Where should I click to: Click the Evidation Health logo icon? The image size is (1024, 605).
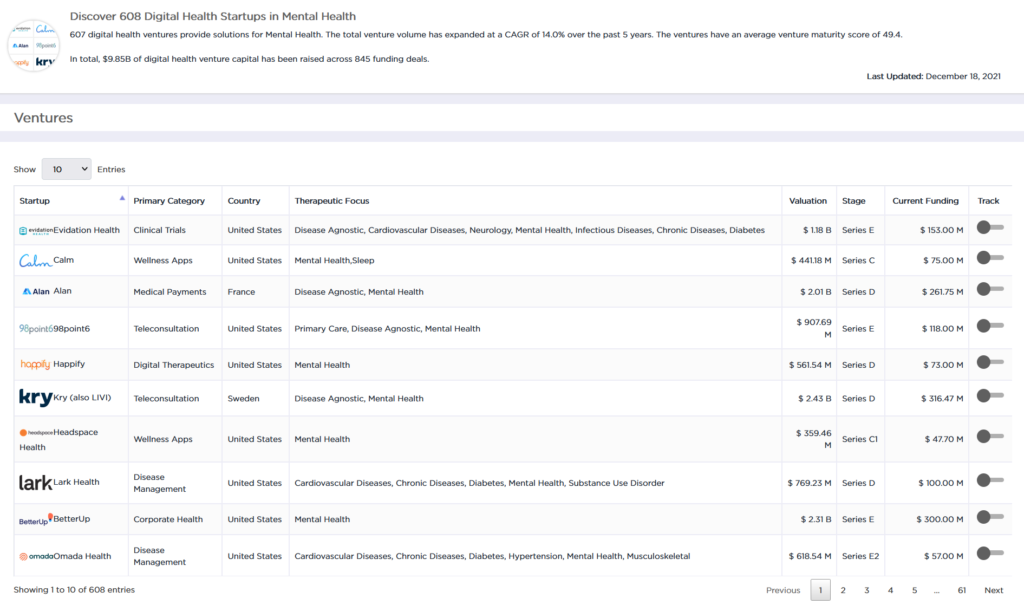(36, 231)
